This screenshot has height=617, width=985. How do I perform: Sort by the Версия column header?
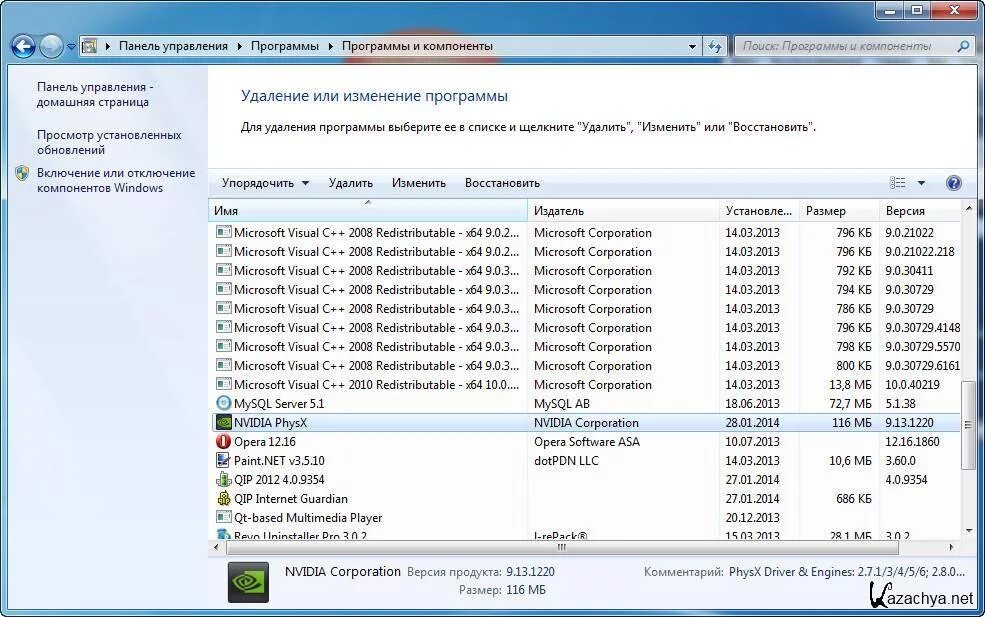click(920, 210)
